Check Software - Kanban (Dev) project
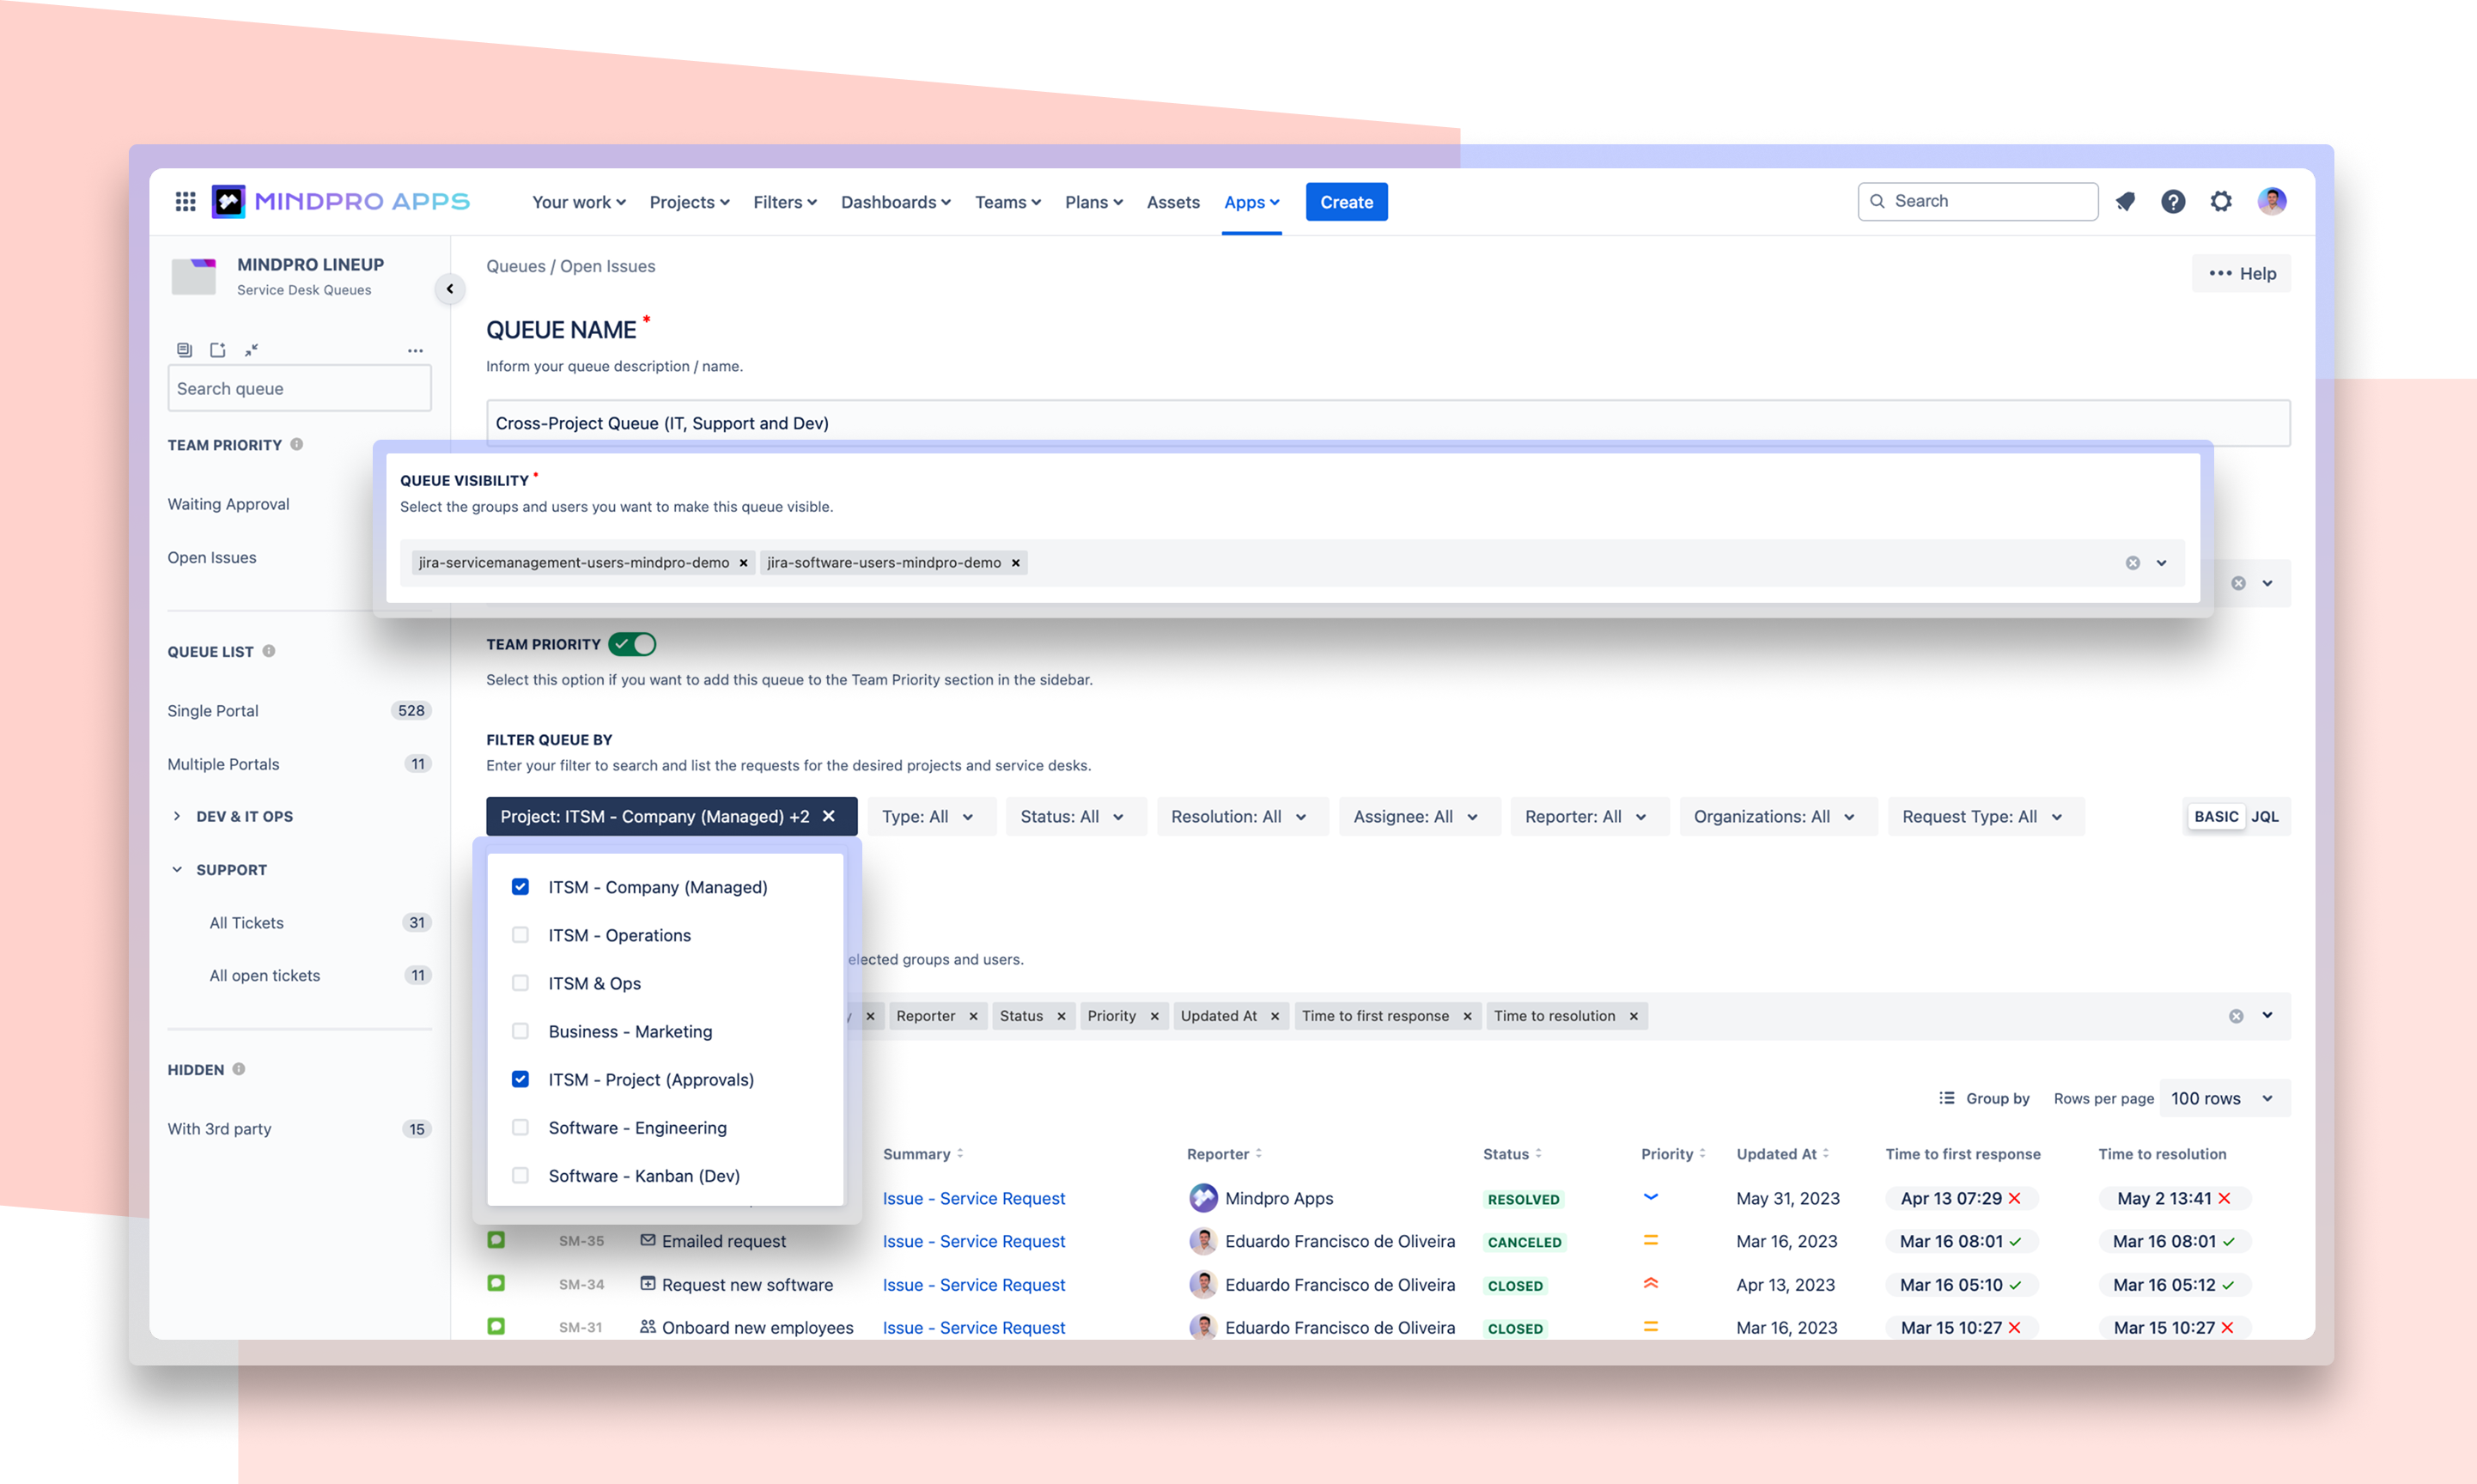The image size is (2477, 1484). click(520, 1175)
